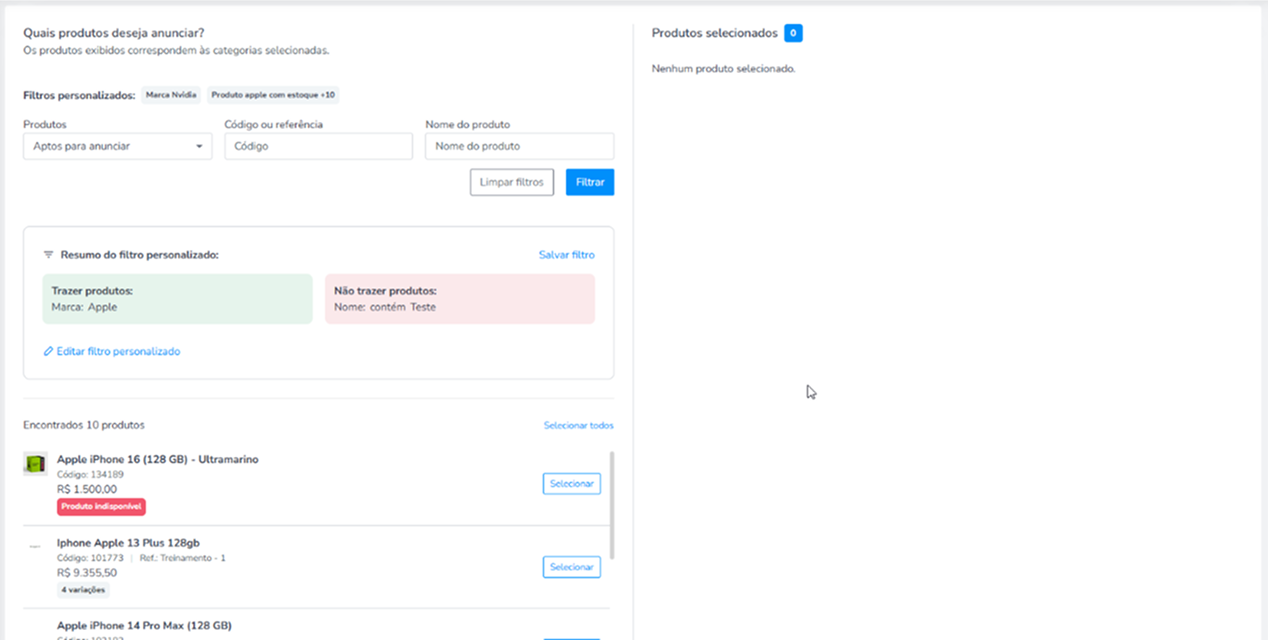The width and height of the screenshot is (1268, 640).
Task: Open the Produtos 'Aptos para anunciar' dropdown
Action: 117,146
